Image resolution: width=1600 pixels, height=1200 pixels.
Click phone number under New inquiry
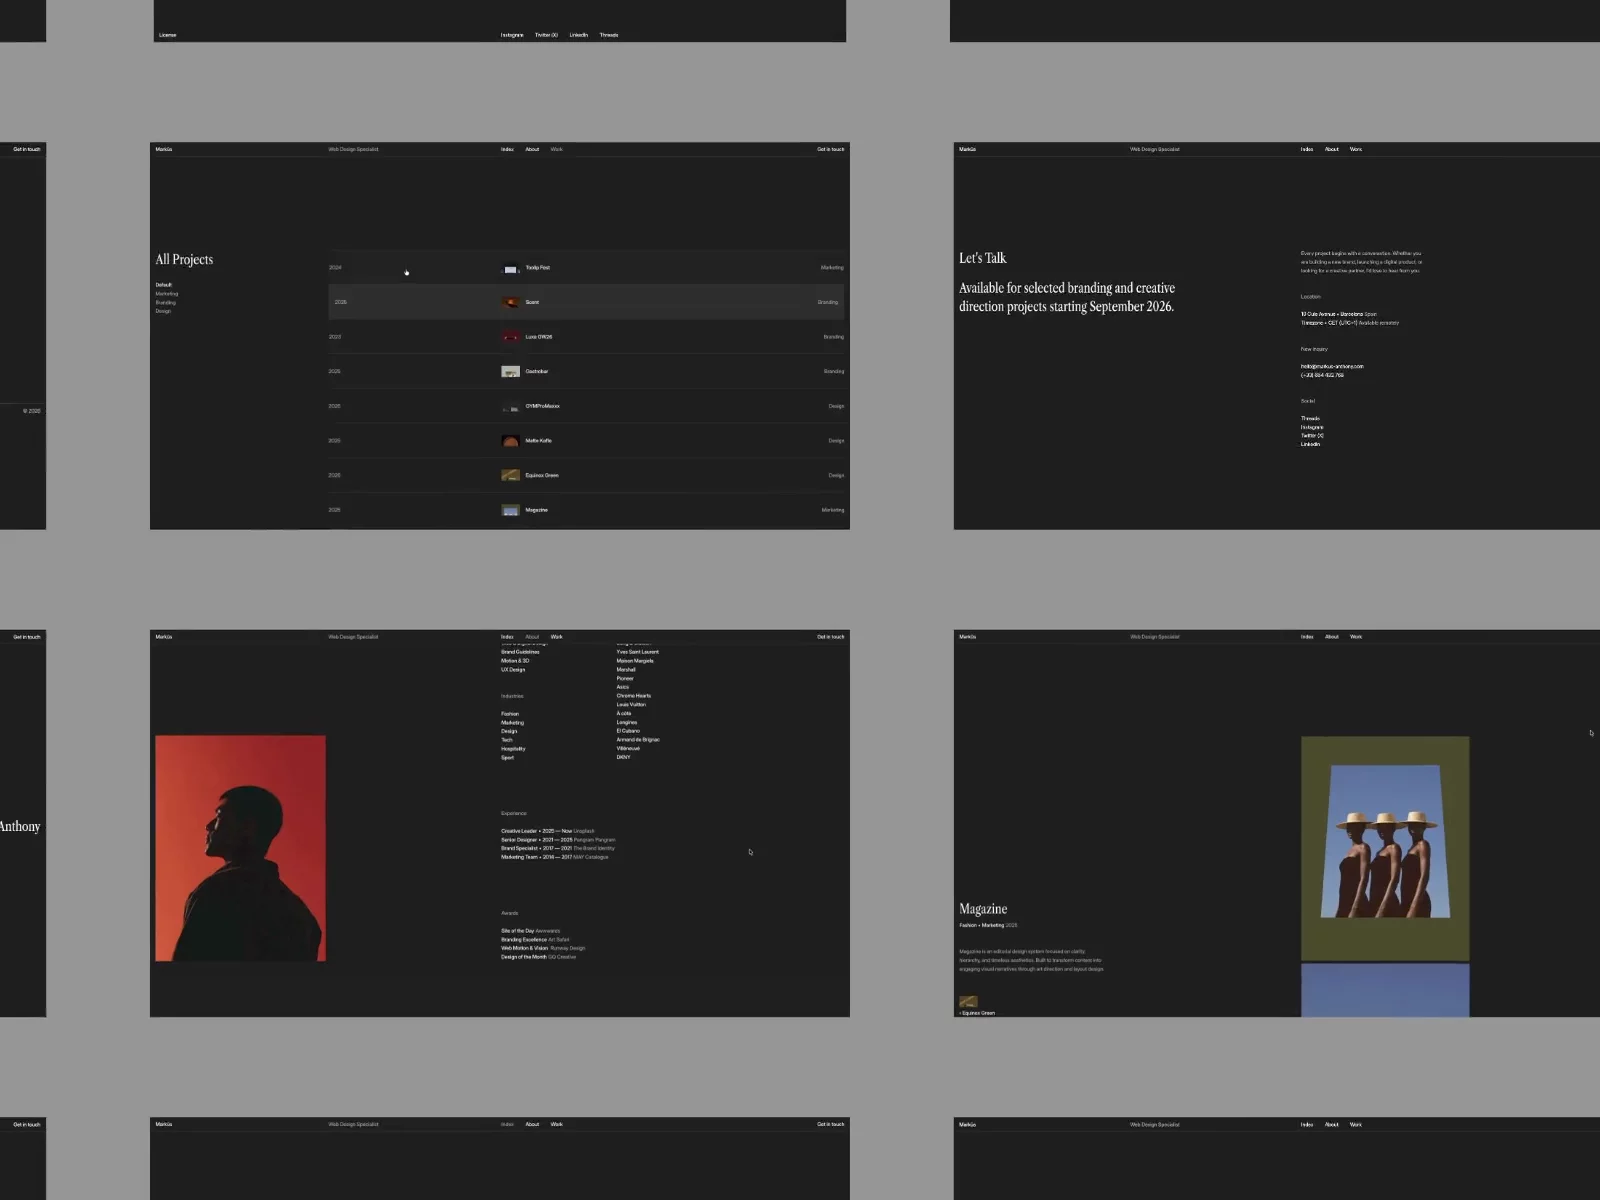click(1322, 375)
